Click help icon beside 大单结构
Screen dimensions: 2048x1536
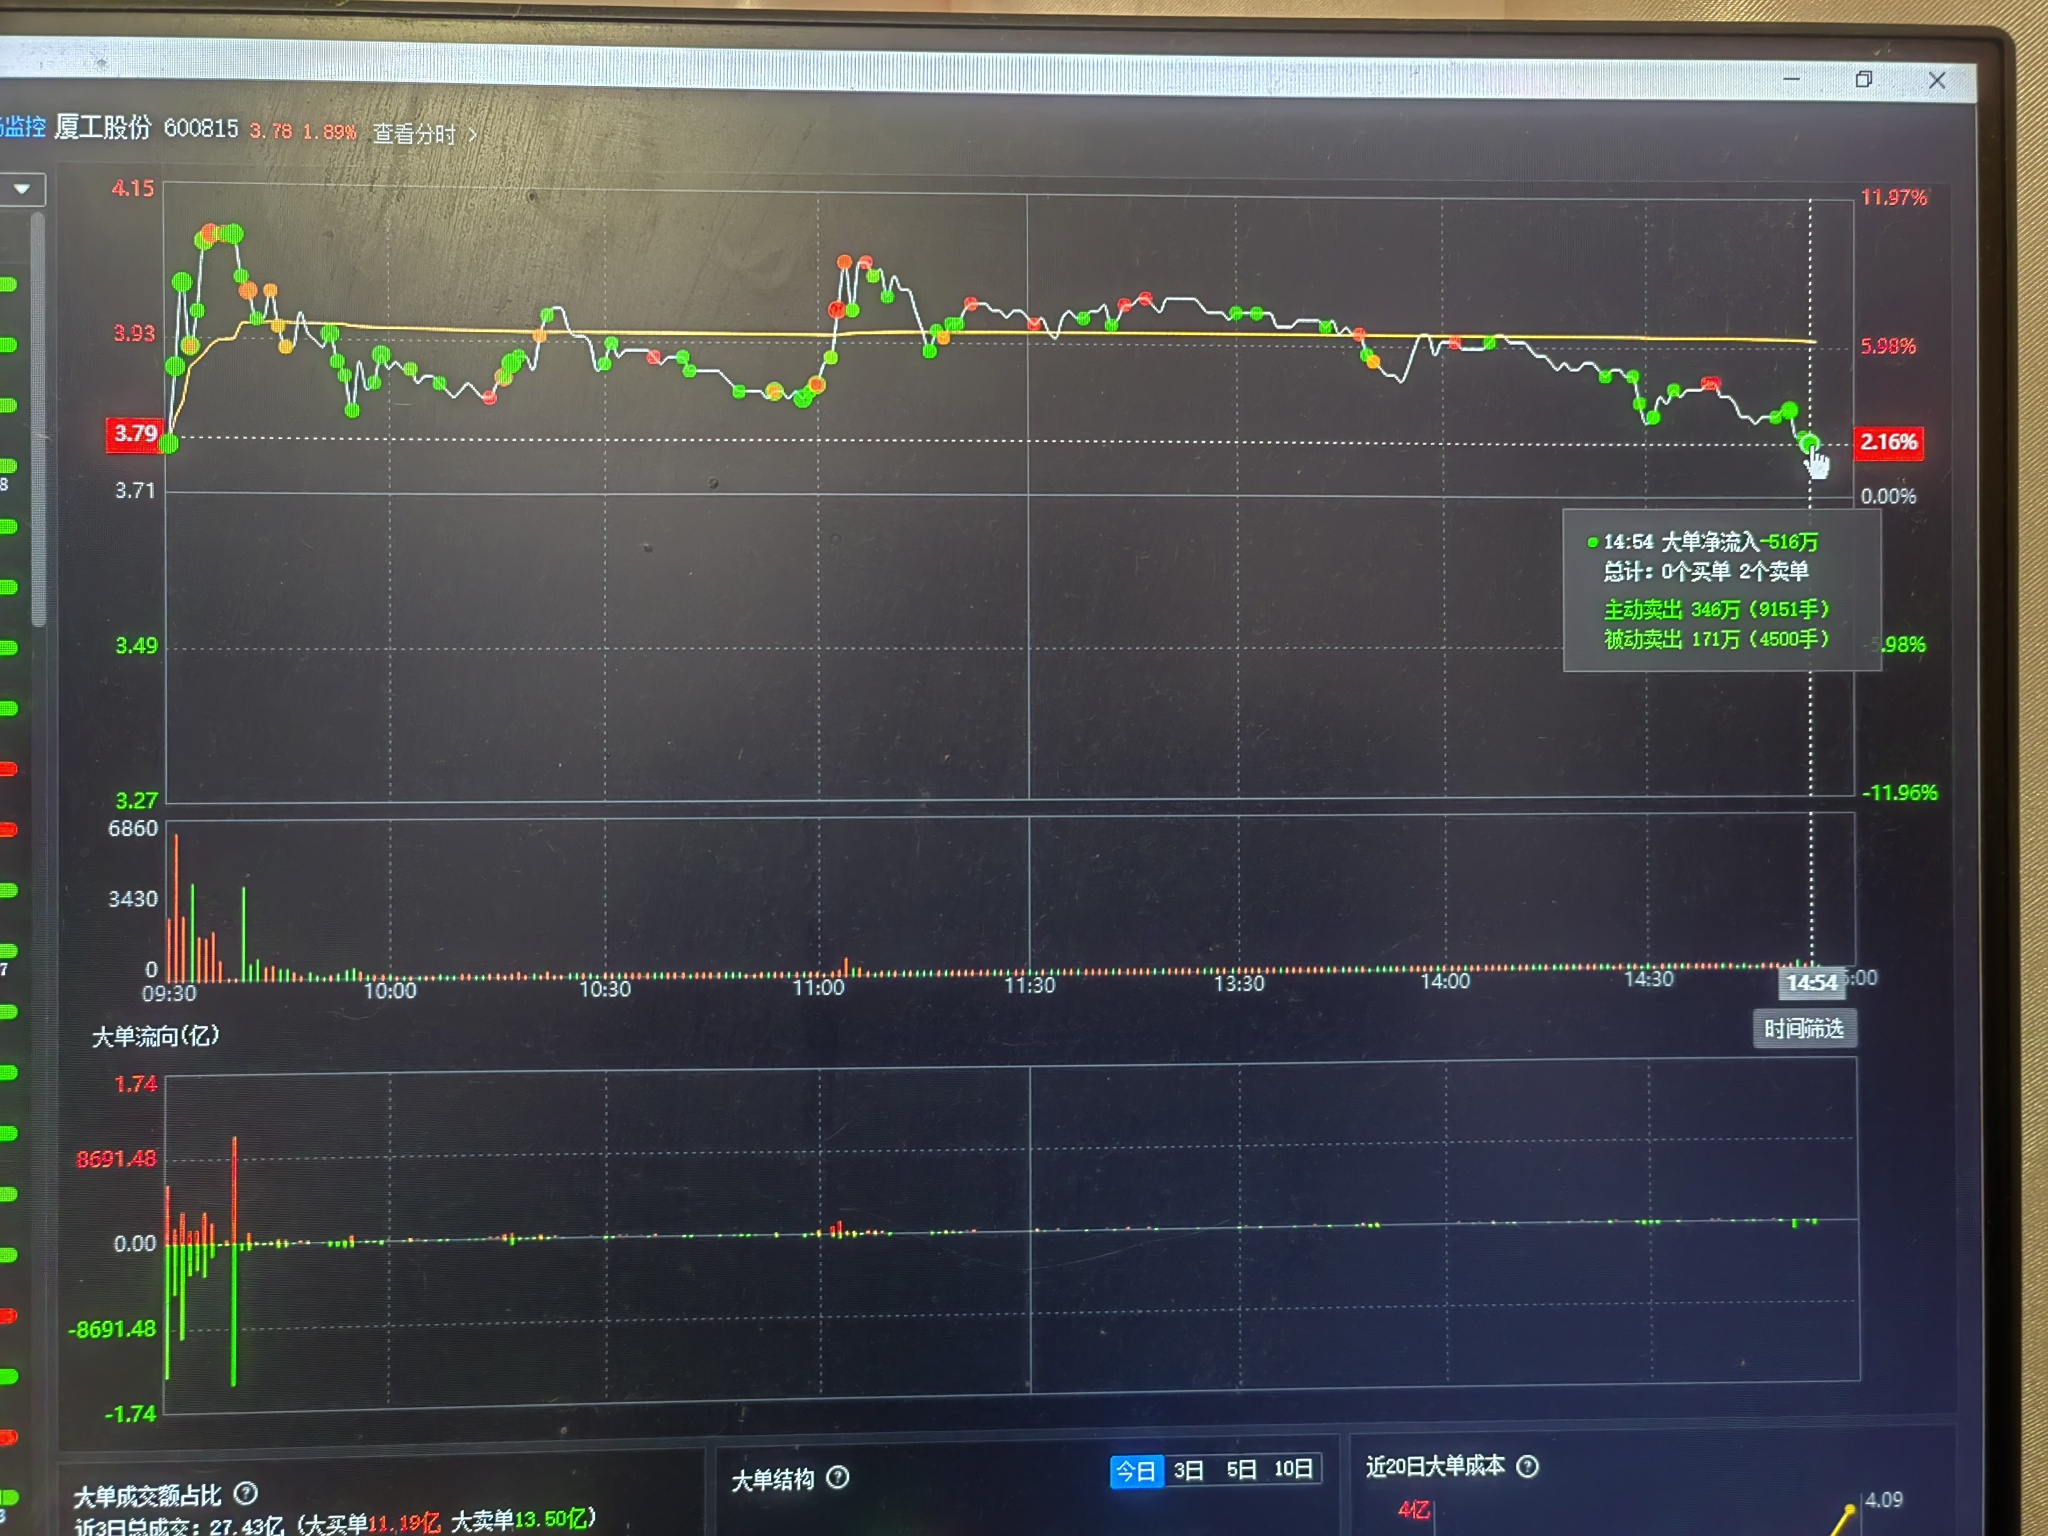(x=838, y=1477)
